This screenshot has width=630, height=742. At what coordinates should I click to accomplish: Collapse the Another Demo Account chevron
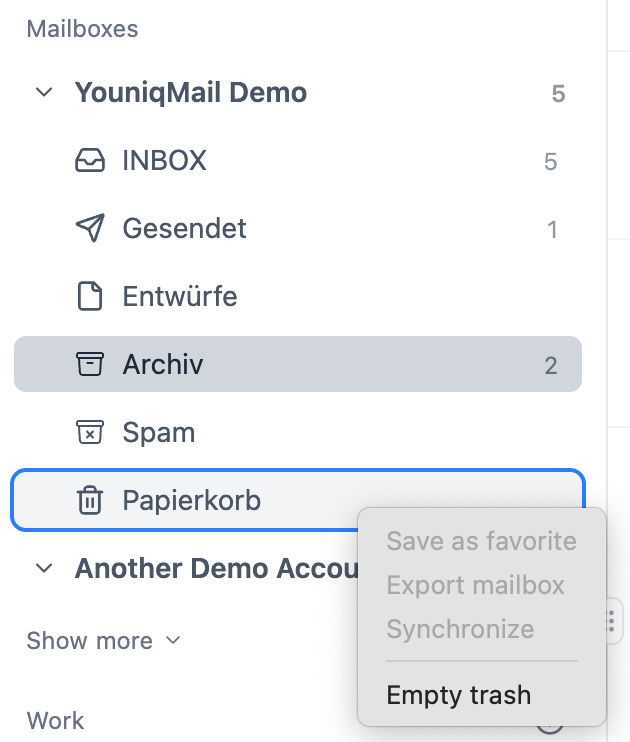[44, 568]
